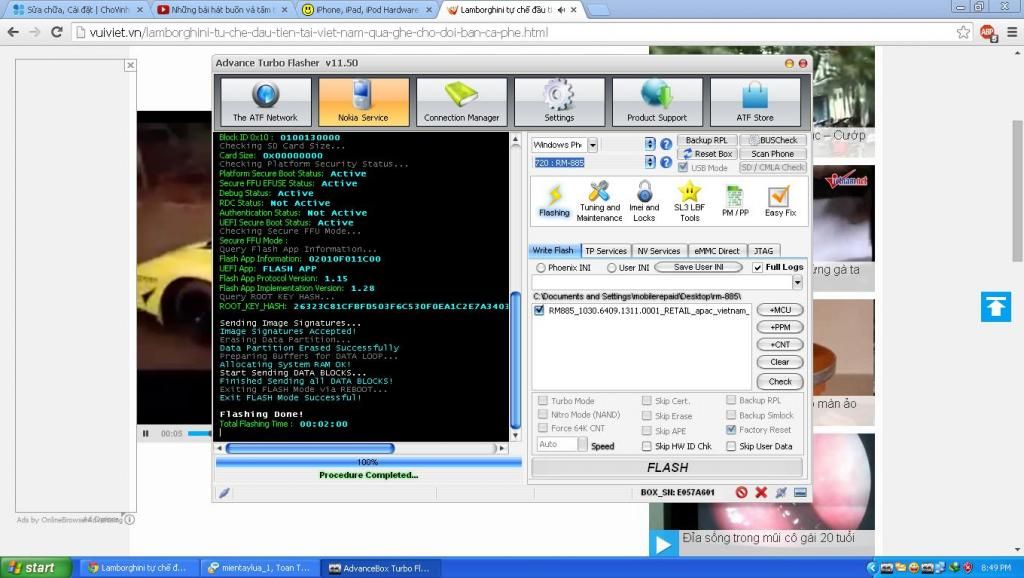Click the blue window icon in status bar
The width and height of the screenshot is (1024, 578).
(x=800, y=492)
